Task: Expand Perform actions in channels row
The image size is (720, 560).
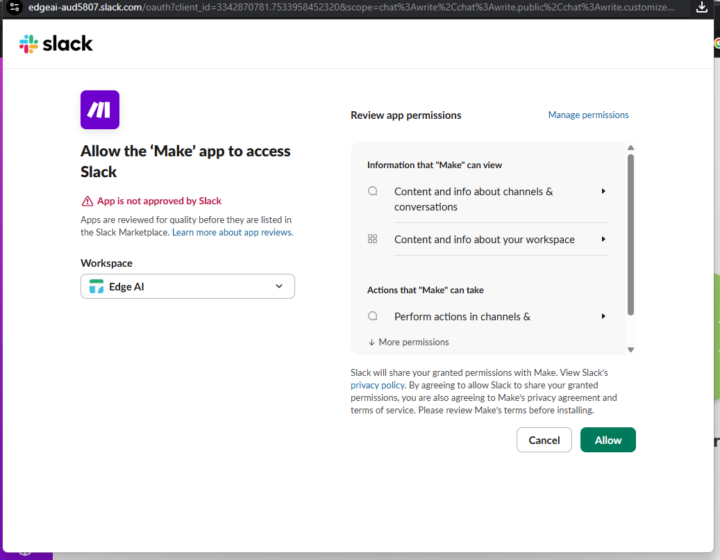Action: (488, 316)
